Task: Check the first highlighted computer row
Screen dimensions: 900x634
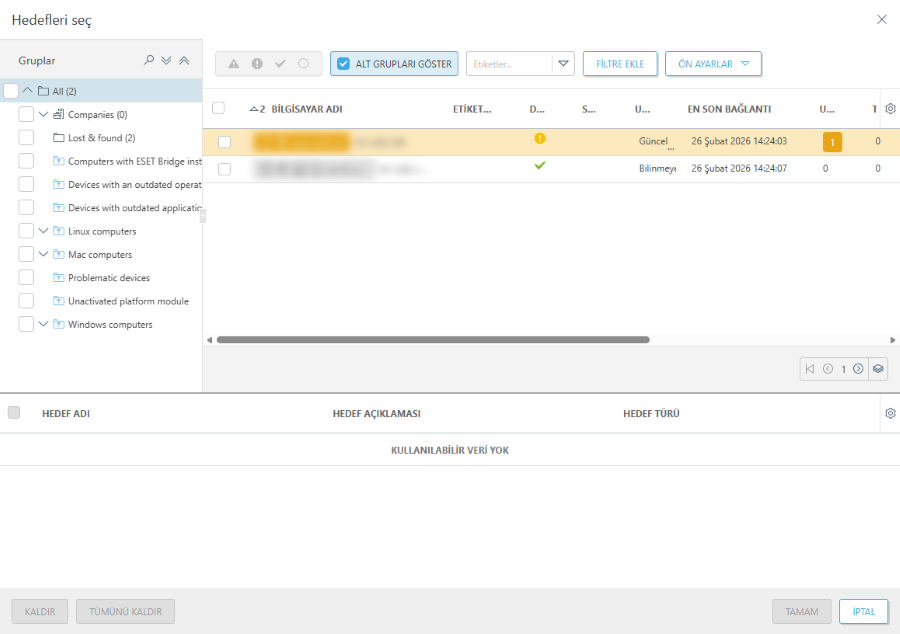Action: click(224, 142)
